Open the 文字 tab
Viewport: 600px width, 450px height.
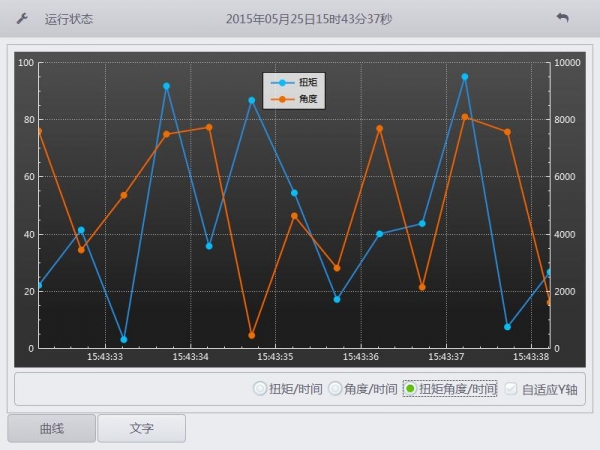pyautogui.click(x=141, y=428)
